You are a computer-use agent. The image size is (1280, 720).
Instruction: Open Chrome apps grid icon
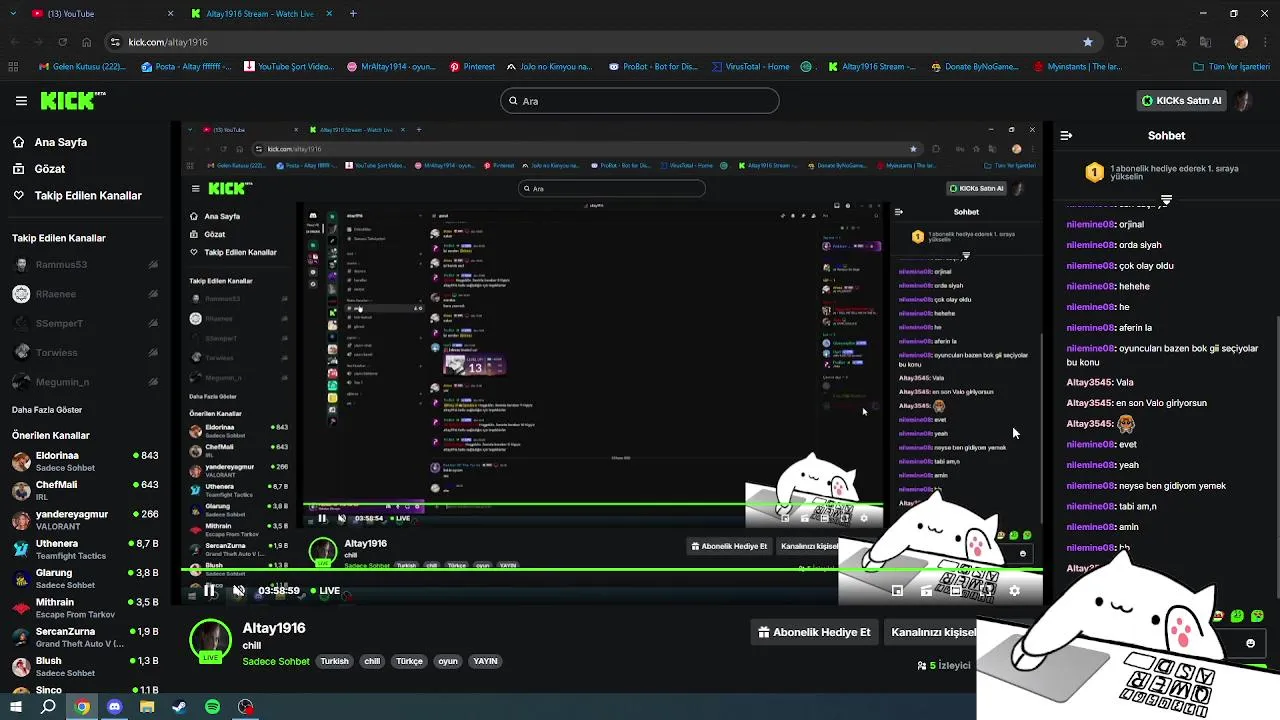[x=13, y=67]
